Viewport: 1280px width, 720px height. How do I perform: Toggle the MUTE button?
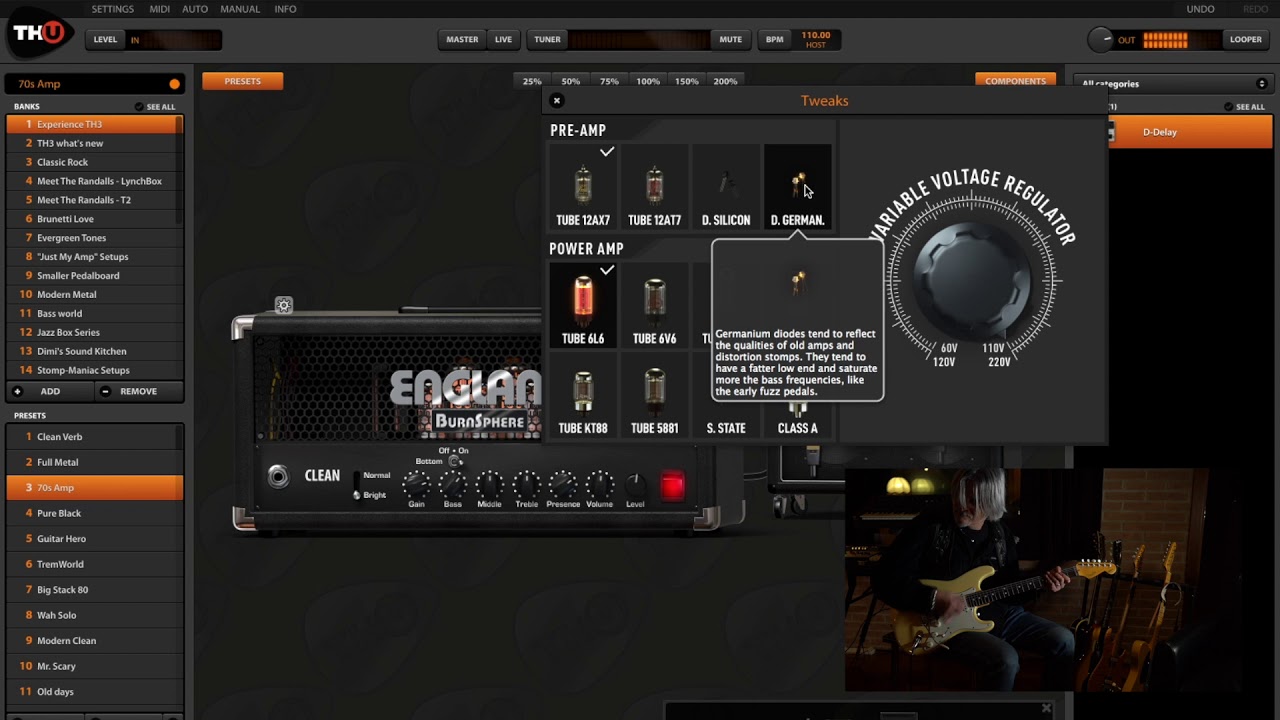(730, 39)
